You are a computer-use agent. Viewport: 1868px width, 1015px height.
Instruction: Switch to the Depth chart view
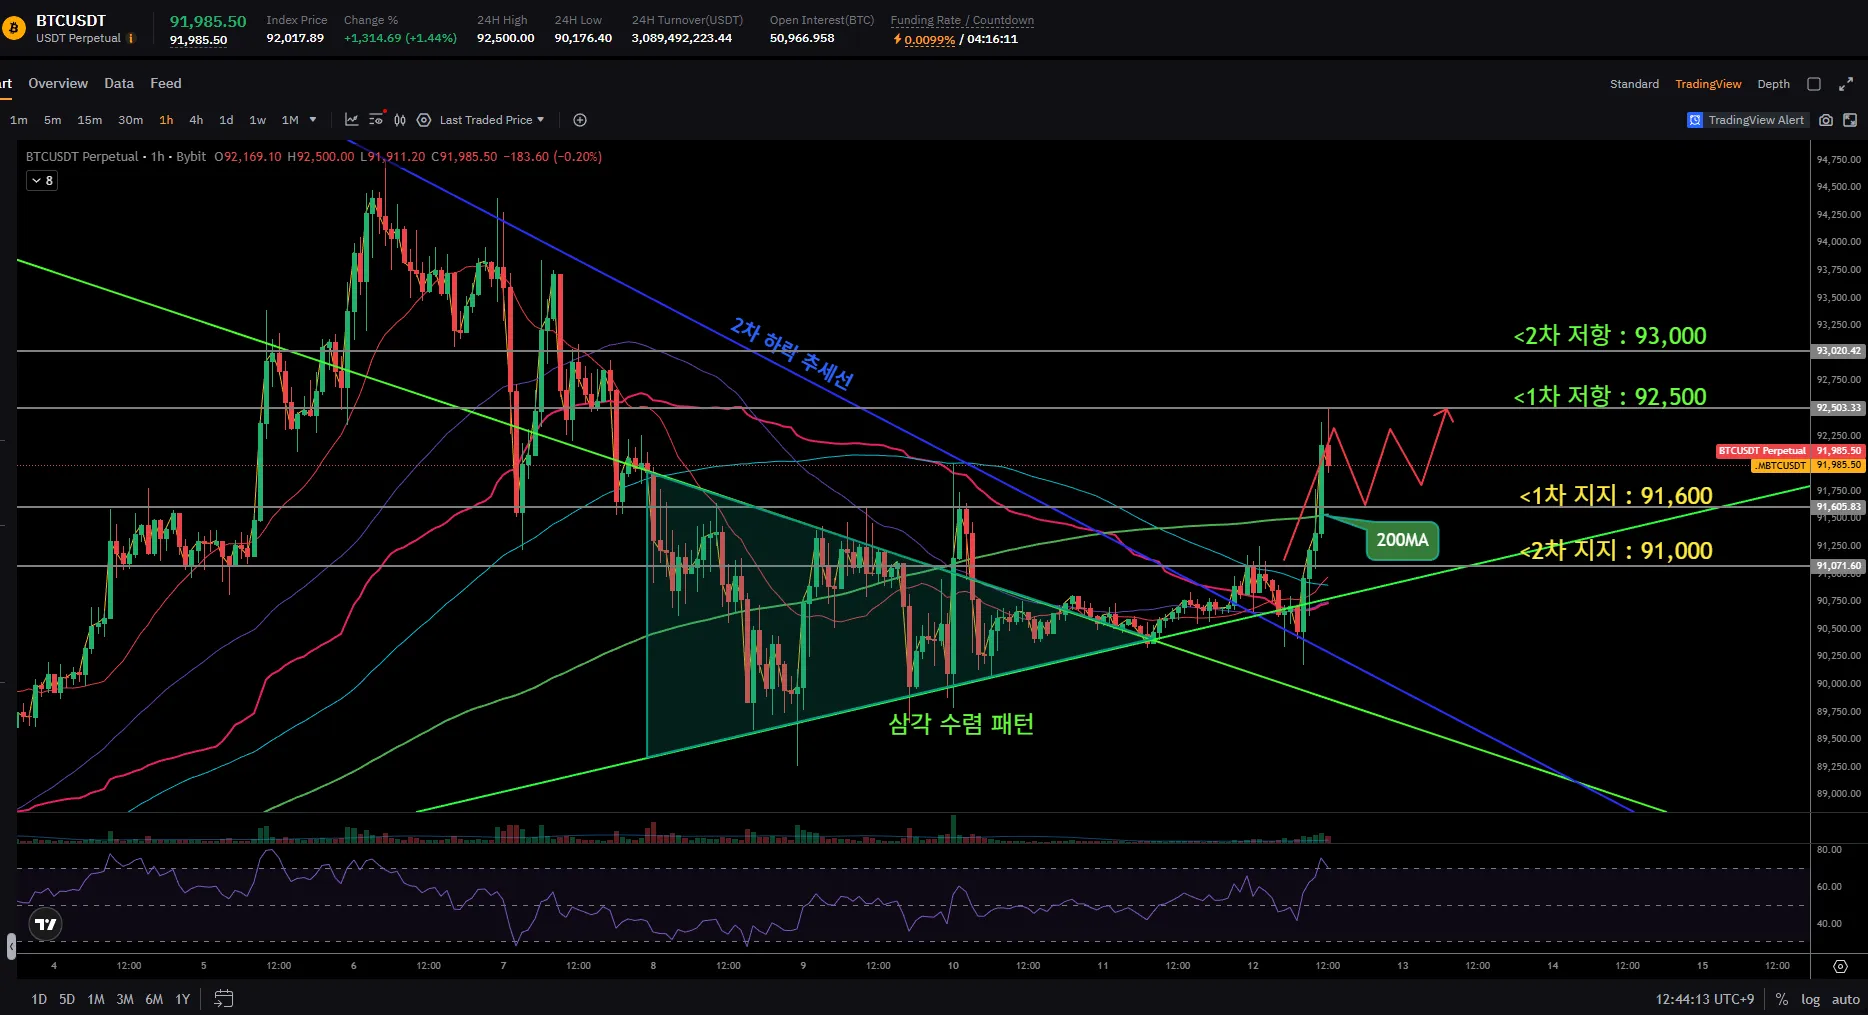pyautogui.click(x=1773, y=84)
